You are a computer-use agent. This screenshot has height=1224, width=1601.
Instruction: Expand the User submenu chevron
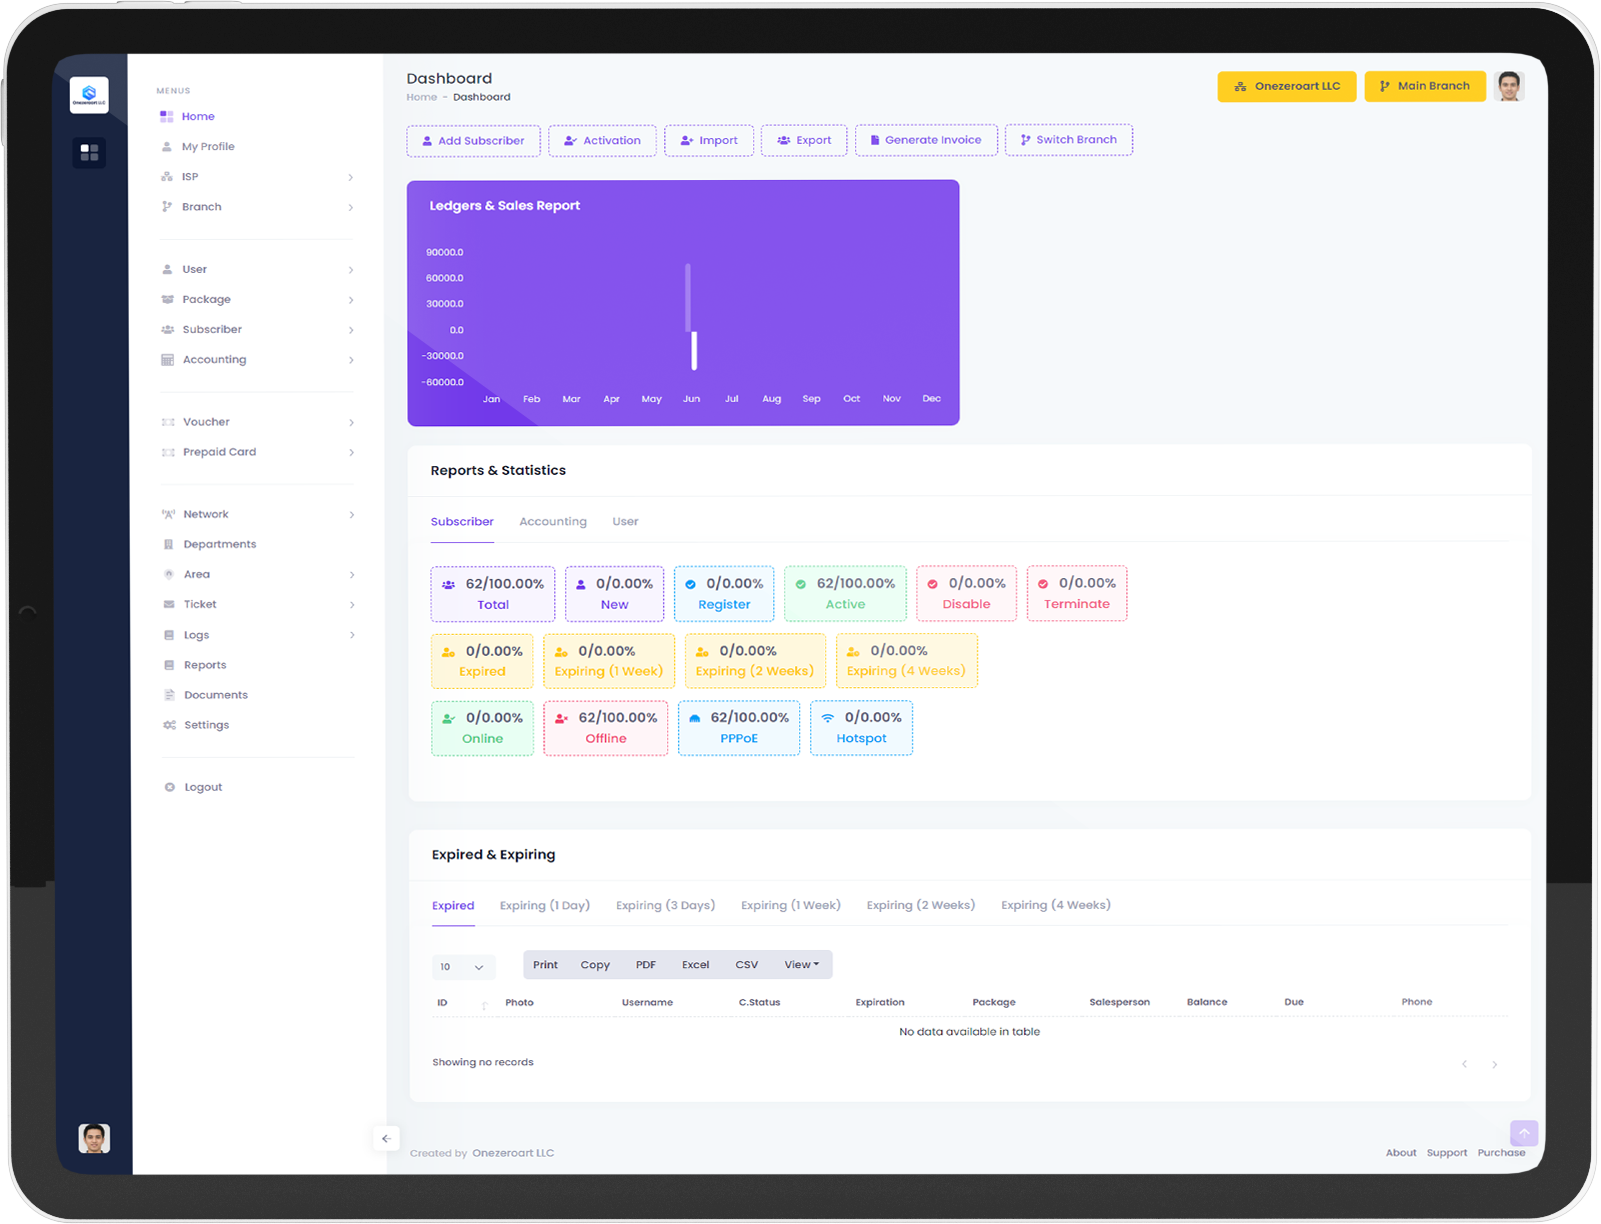pyautogui.click(x=351, y=270)
